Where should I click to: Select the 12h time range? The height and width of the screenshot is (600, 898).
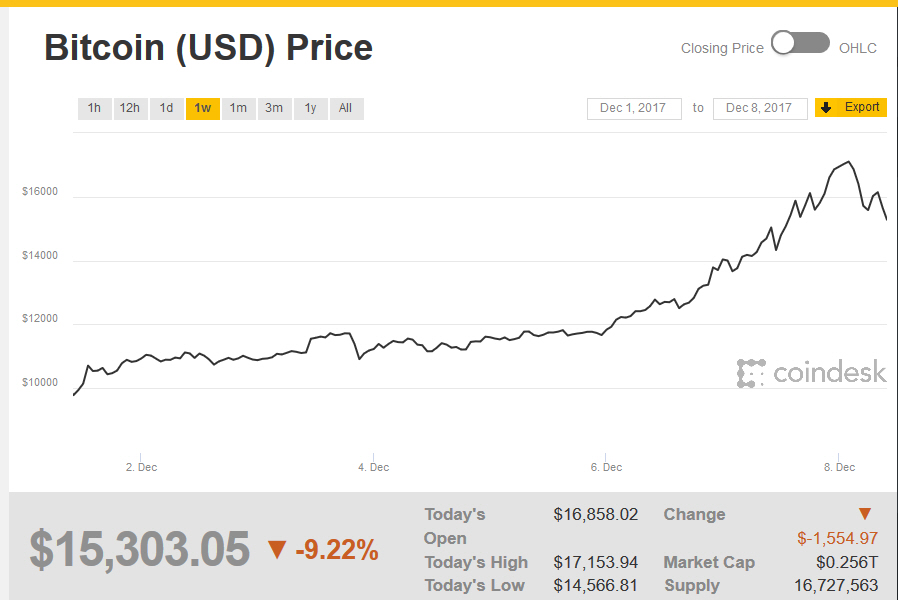129,108
